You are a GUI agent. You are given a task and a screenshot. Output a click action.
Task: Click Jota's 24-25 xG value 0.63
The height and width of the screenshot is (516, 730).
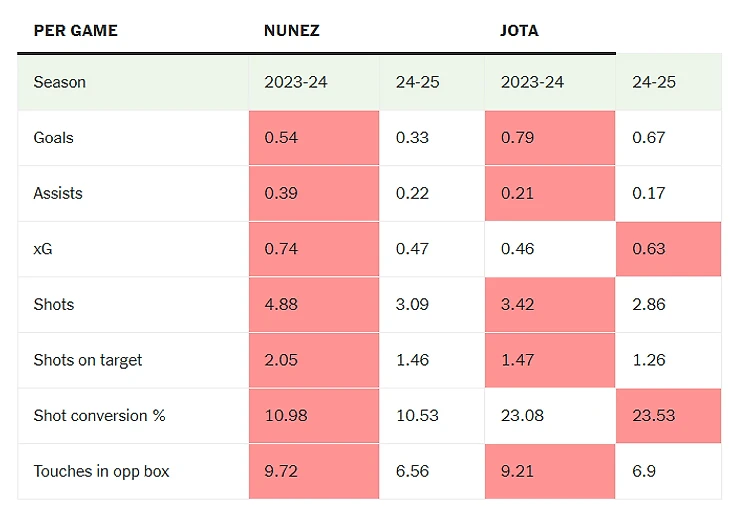649,249
